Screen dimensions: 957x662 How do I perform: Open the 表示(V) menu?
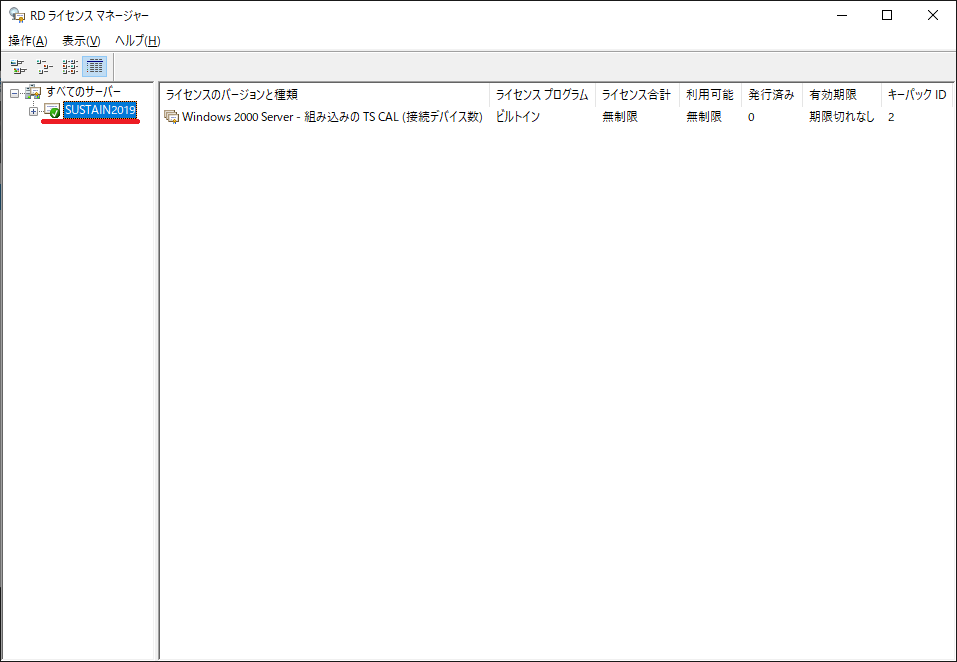click(81, 41)
